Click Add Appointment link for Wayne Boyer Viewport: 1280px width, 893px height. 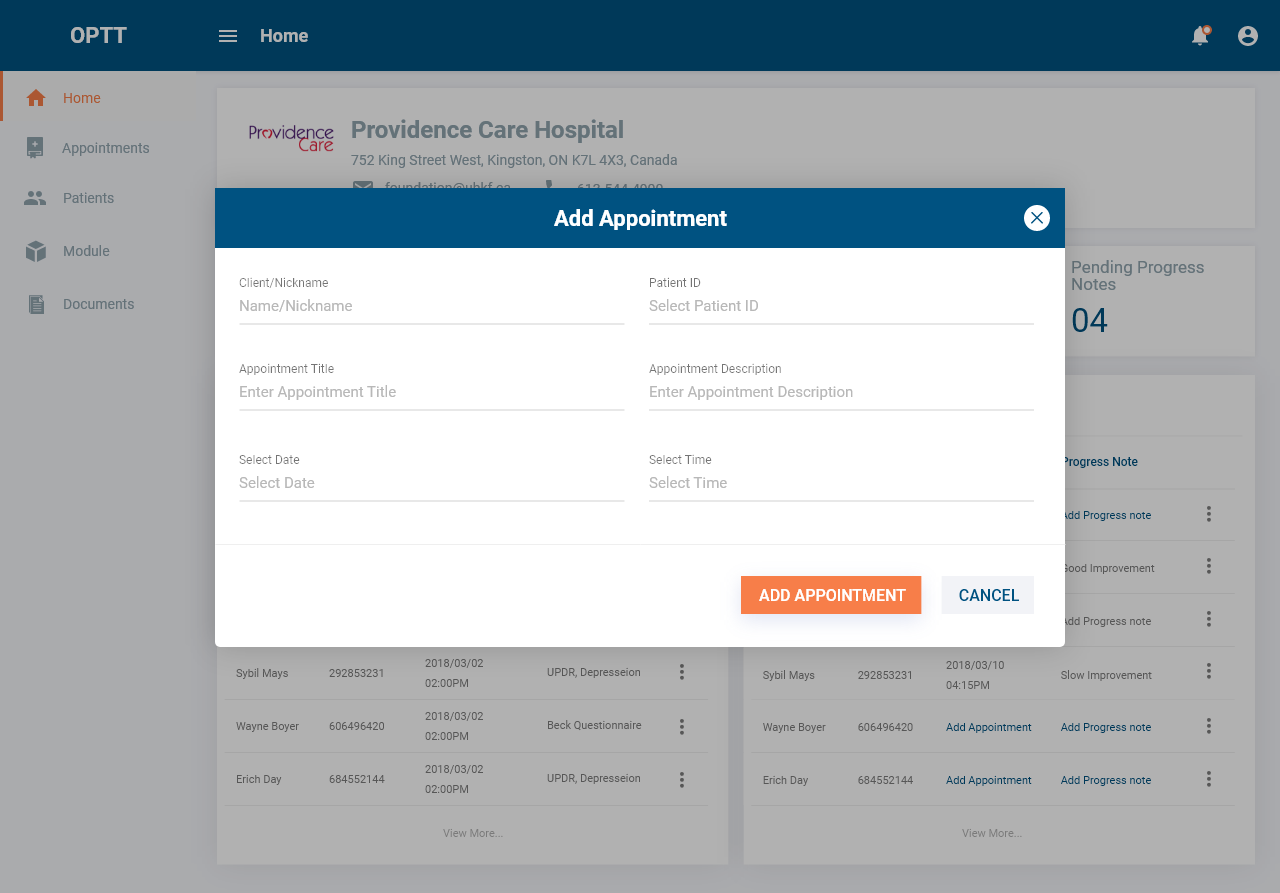(988, 727)
